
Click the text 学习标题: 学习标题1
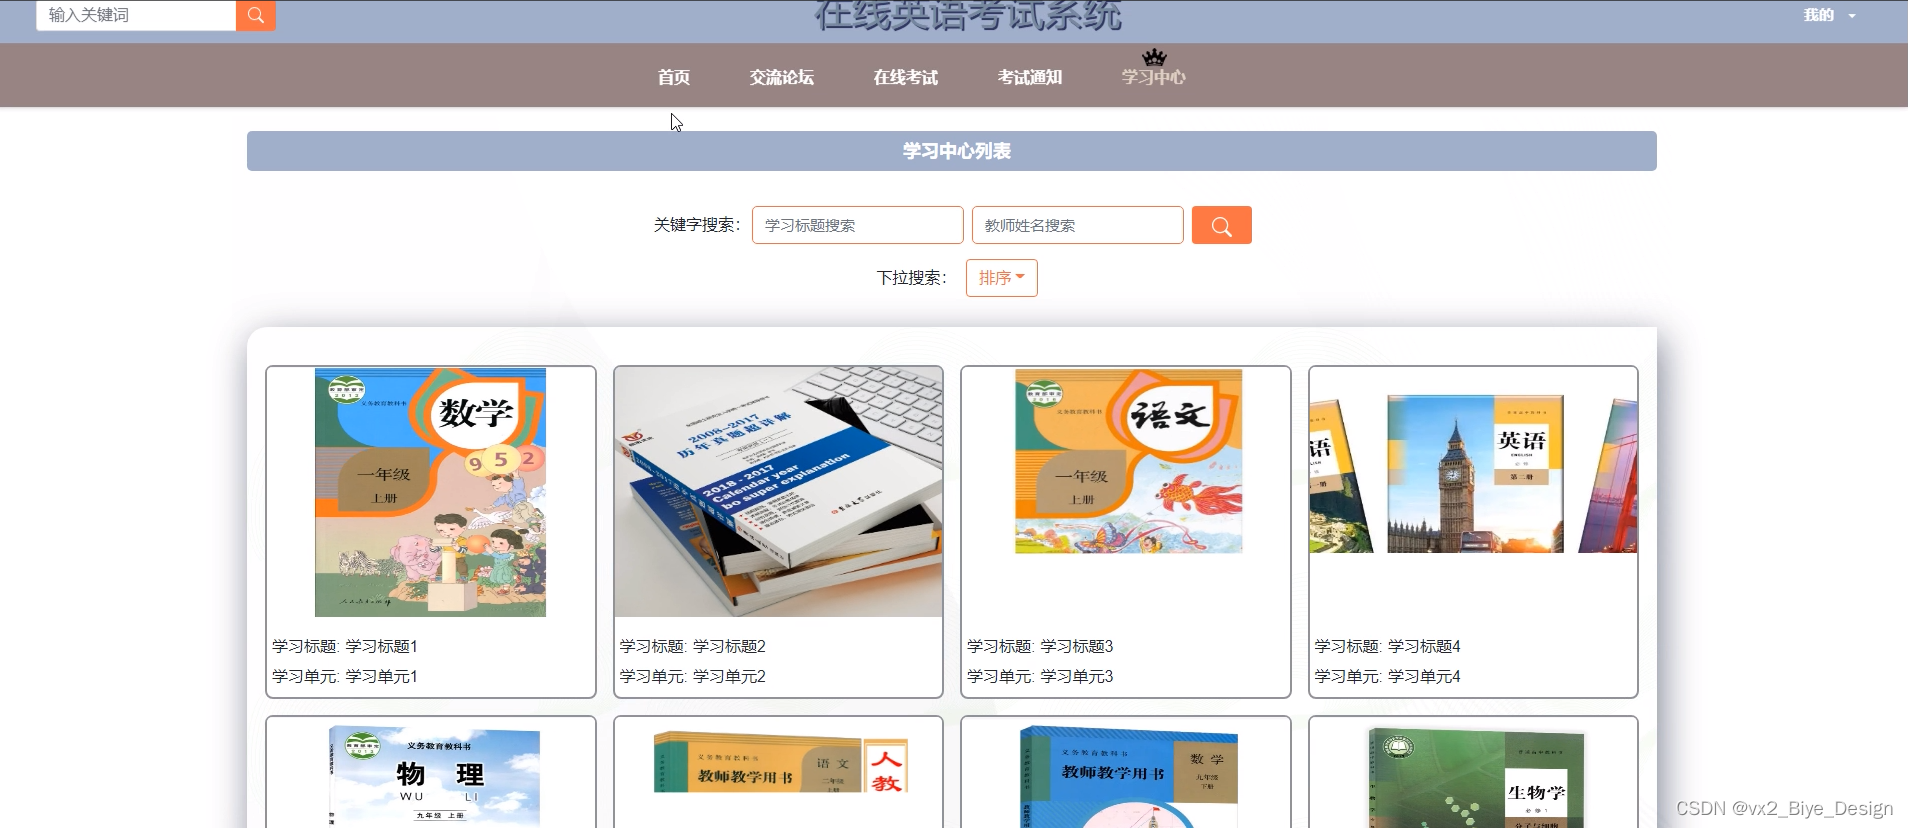(345, 647)
